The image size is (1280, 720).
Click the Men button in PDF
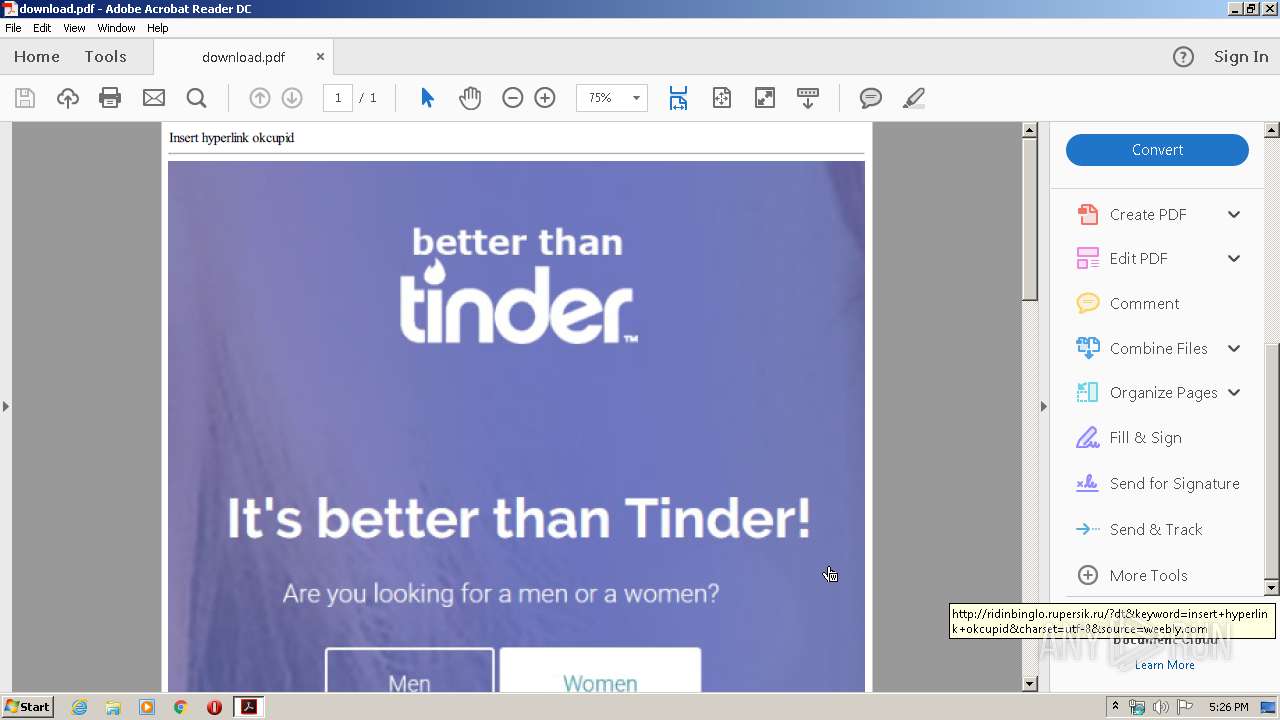410,670
